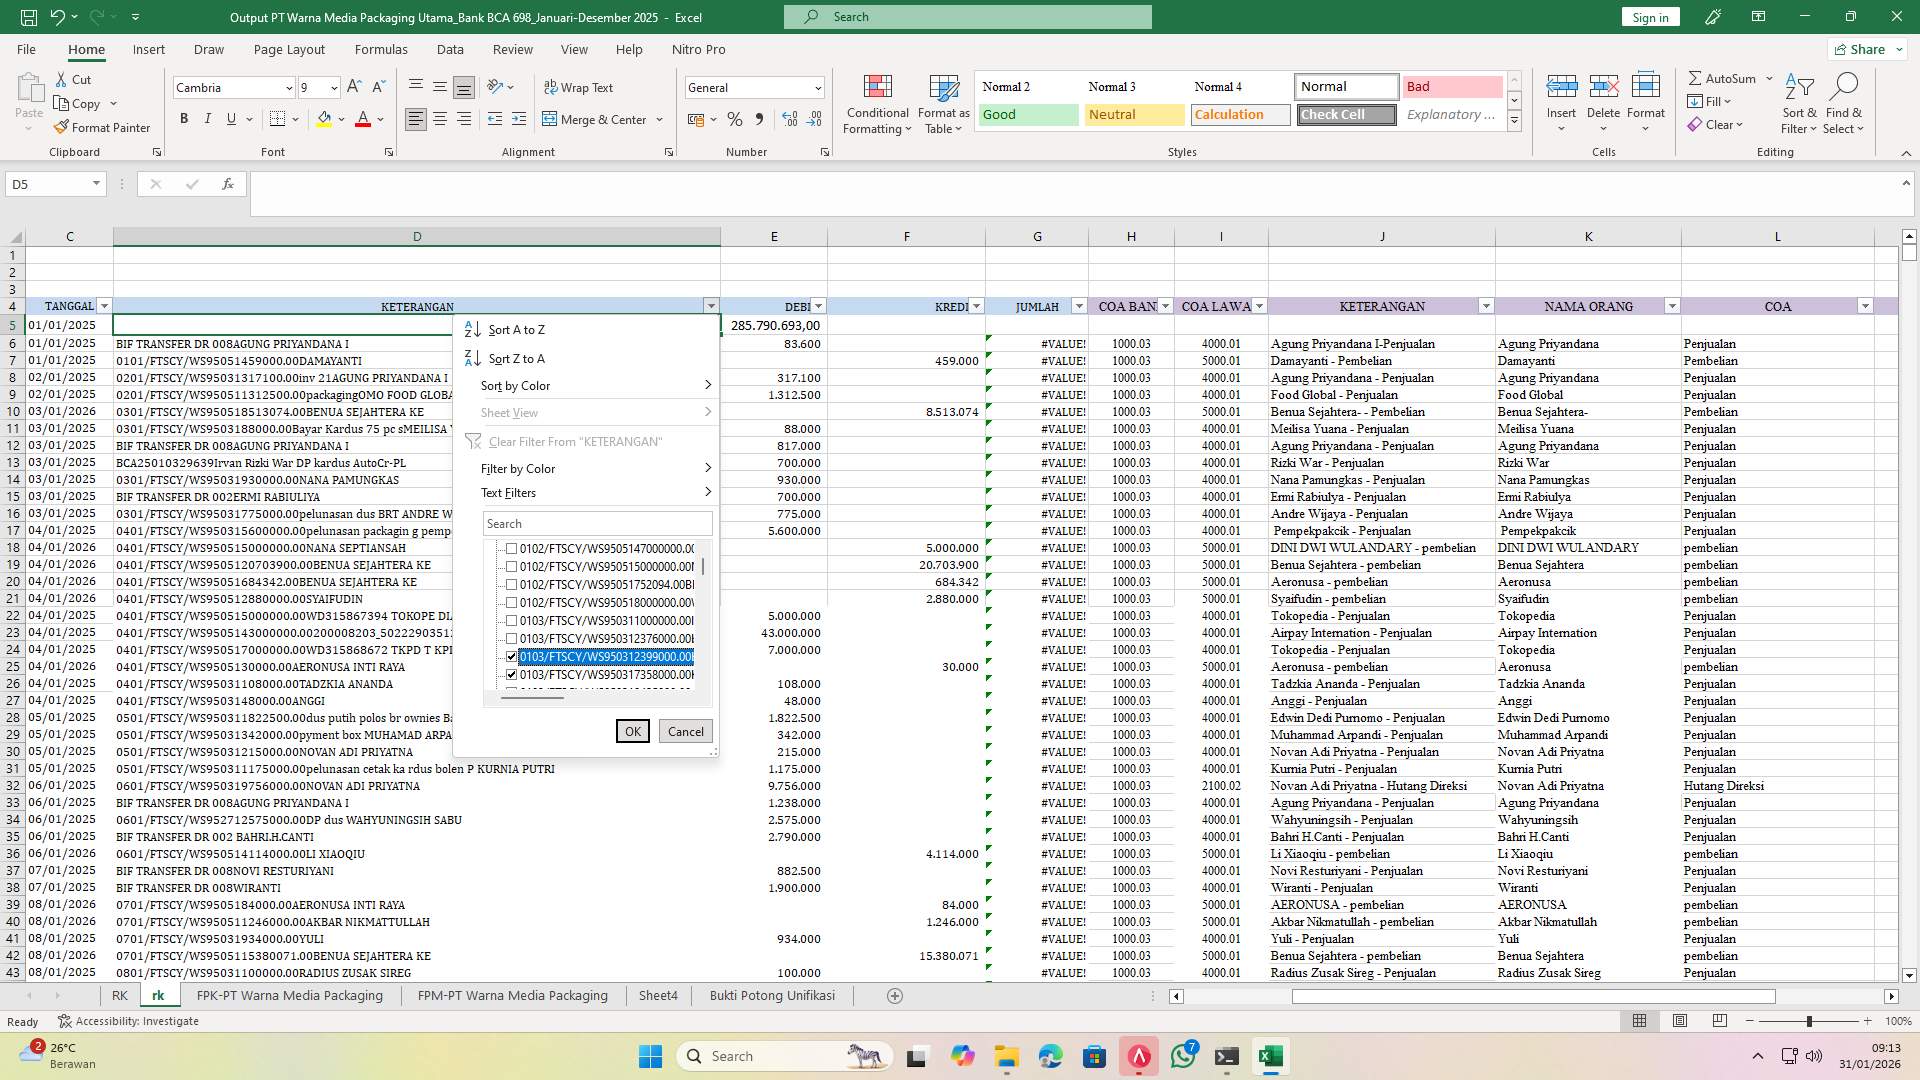Viewport: 1920px width, 1080px height.
Task: Switch to the Formulas ribbon tab
Action: coord(381,49)
